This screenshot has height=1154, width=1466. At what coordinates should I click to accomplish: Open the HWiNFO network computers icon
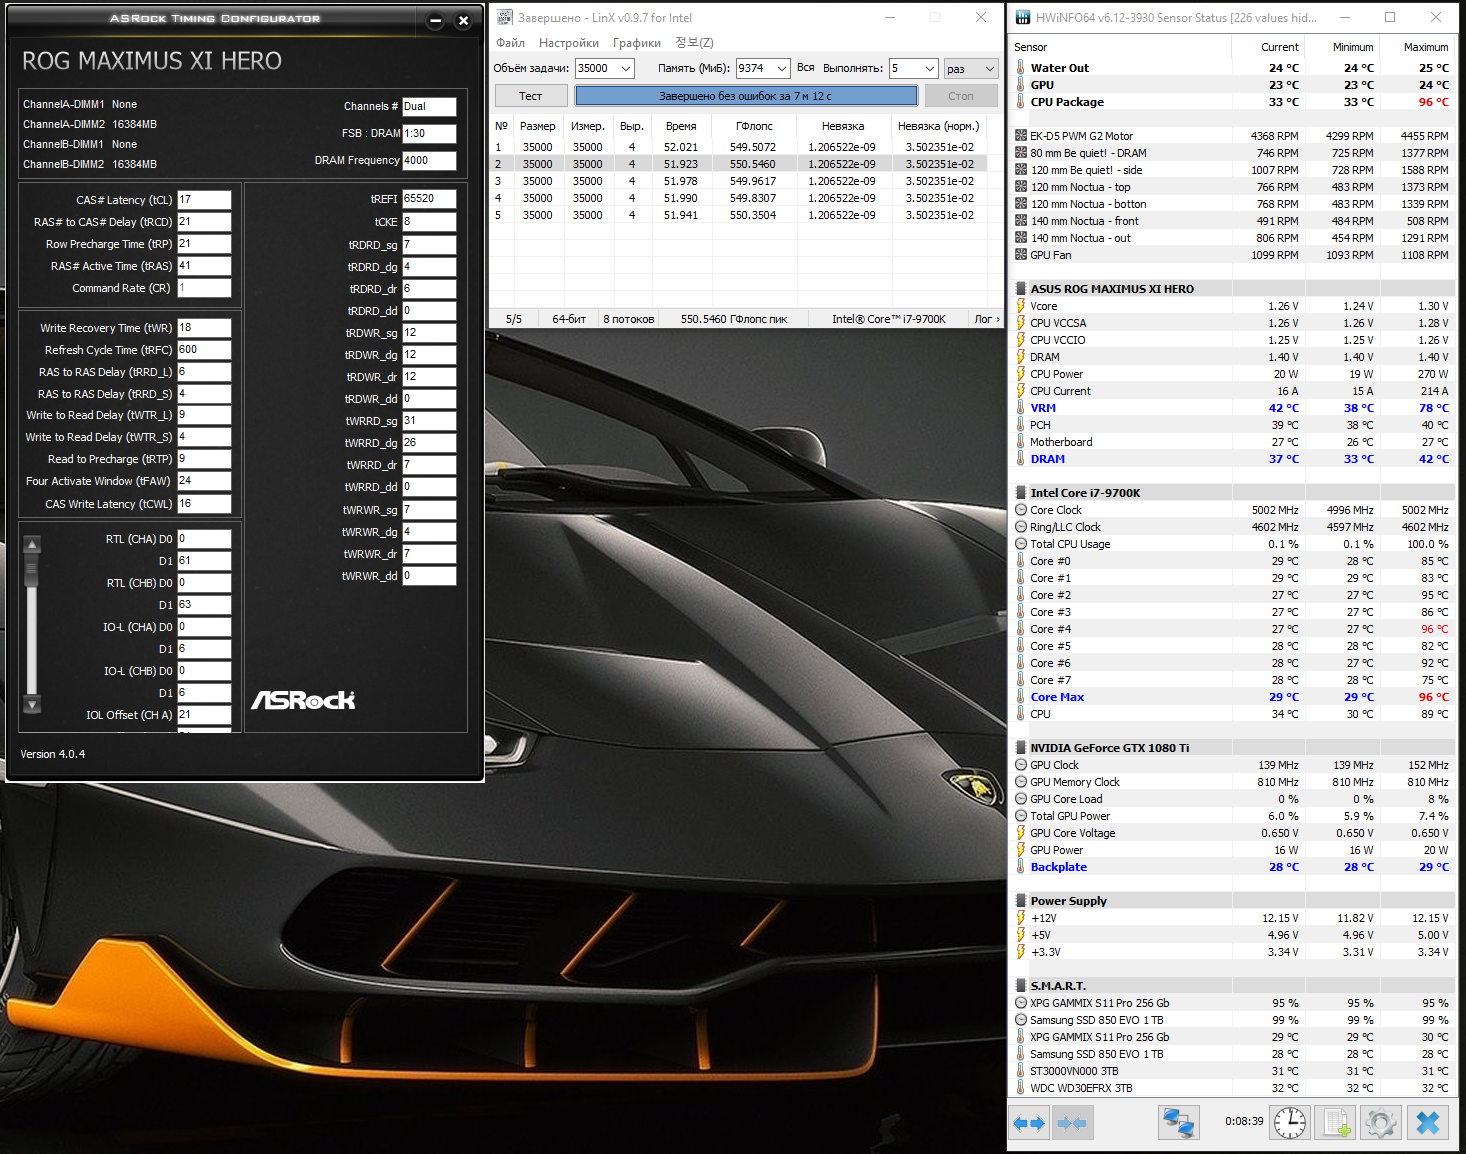(1178, 1123)
